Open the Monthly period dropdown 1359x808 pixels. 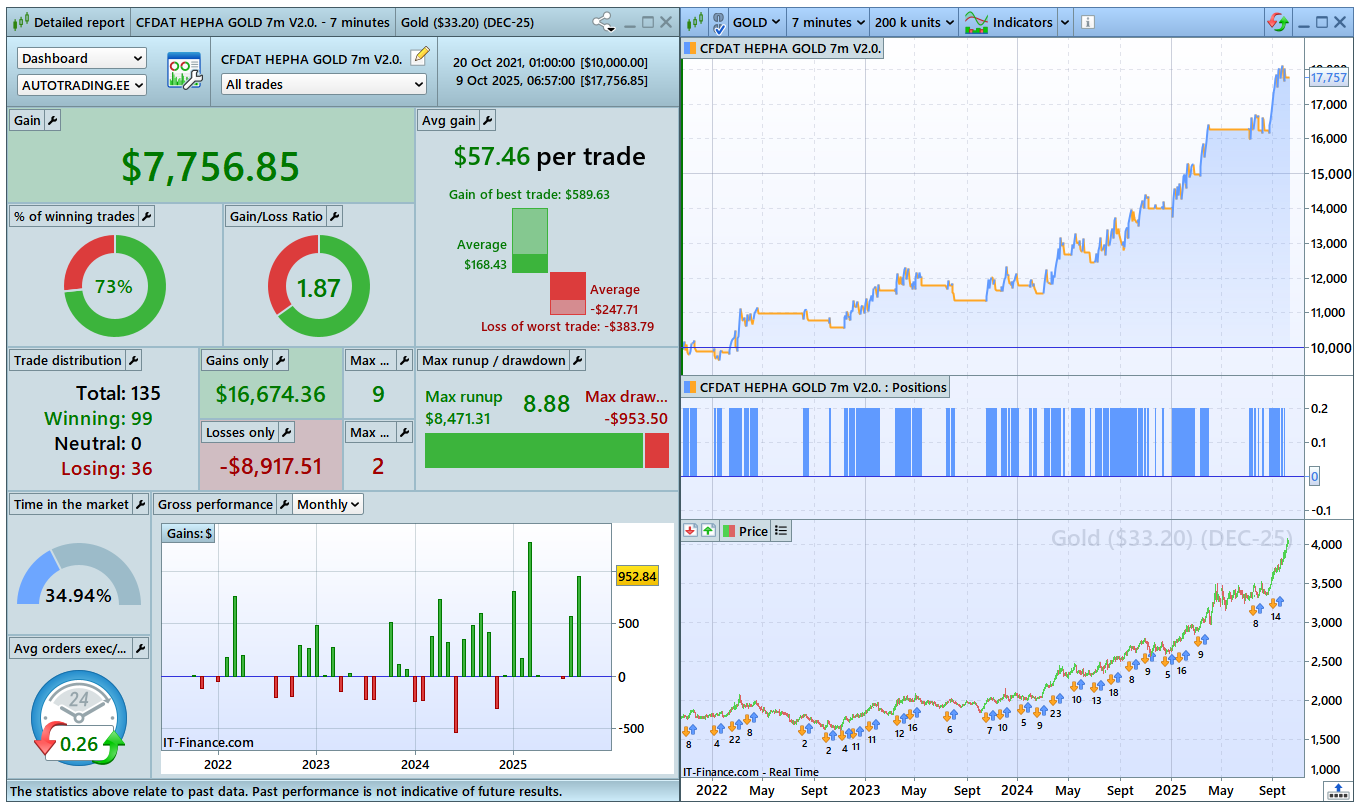point(328,504)
